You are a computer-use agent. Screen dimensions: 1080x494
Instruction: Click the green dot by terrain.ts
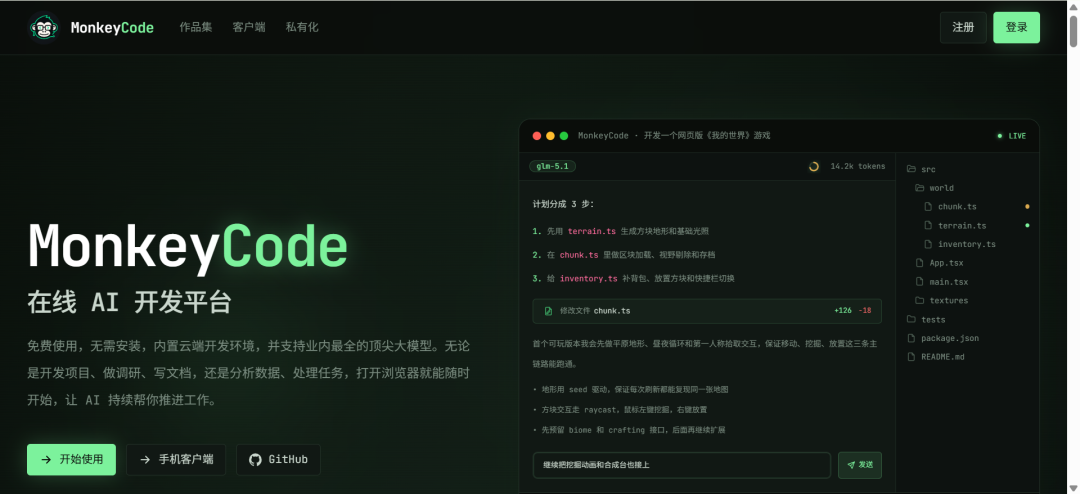coord(1027,225)
